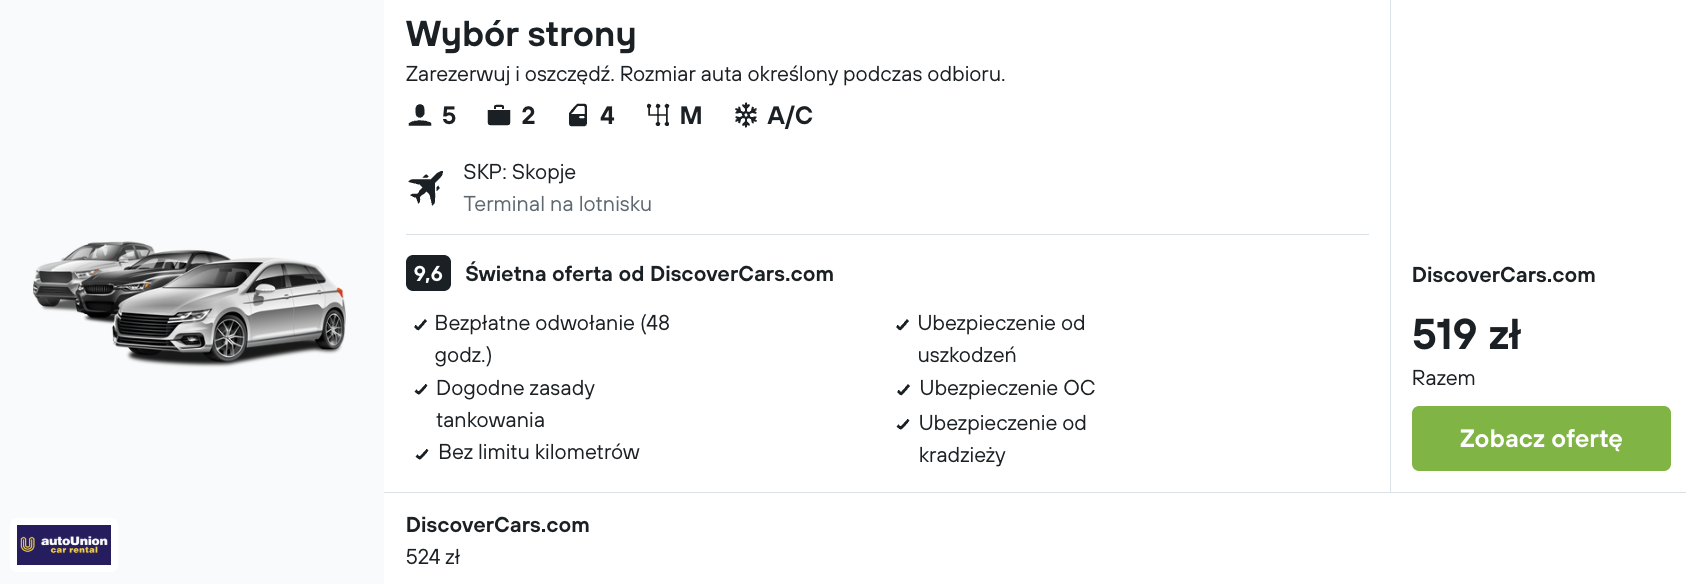Click the A/C snowflake icon
Image resolution: width=1686 pixels, height=584 pixels.
point(746,116)
